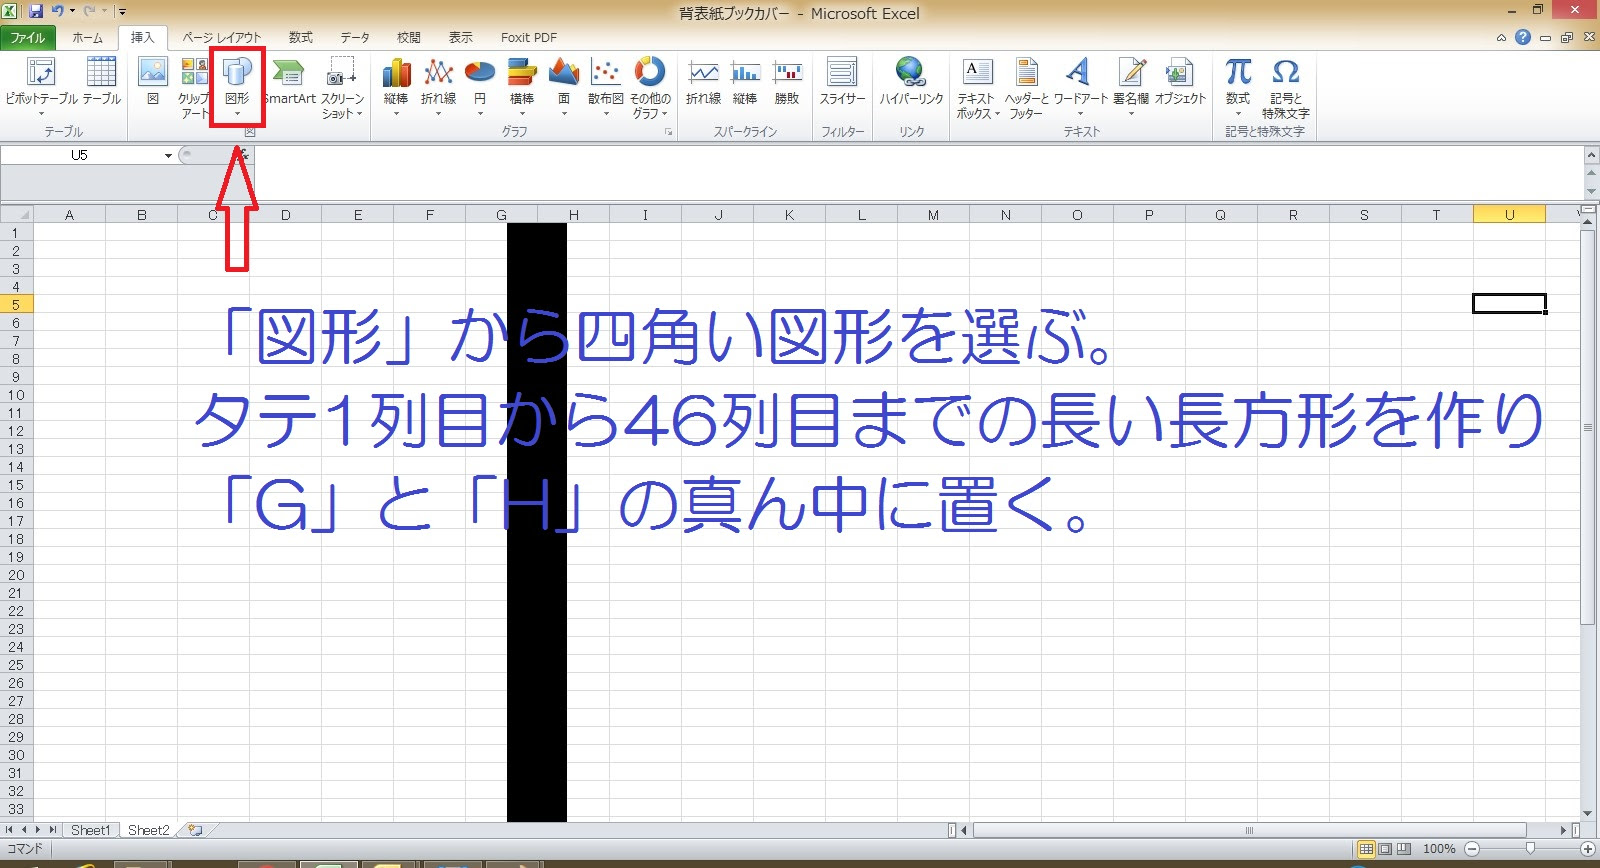Zoom out with the minus button
Screen dimensions: 1600x868
coord(1472,849)
